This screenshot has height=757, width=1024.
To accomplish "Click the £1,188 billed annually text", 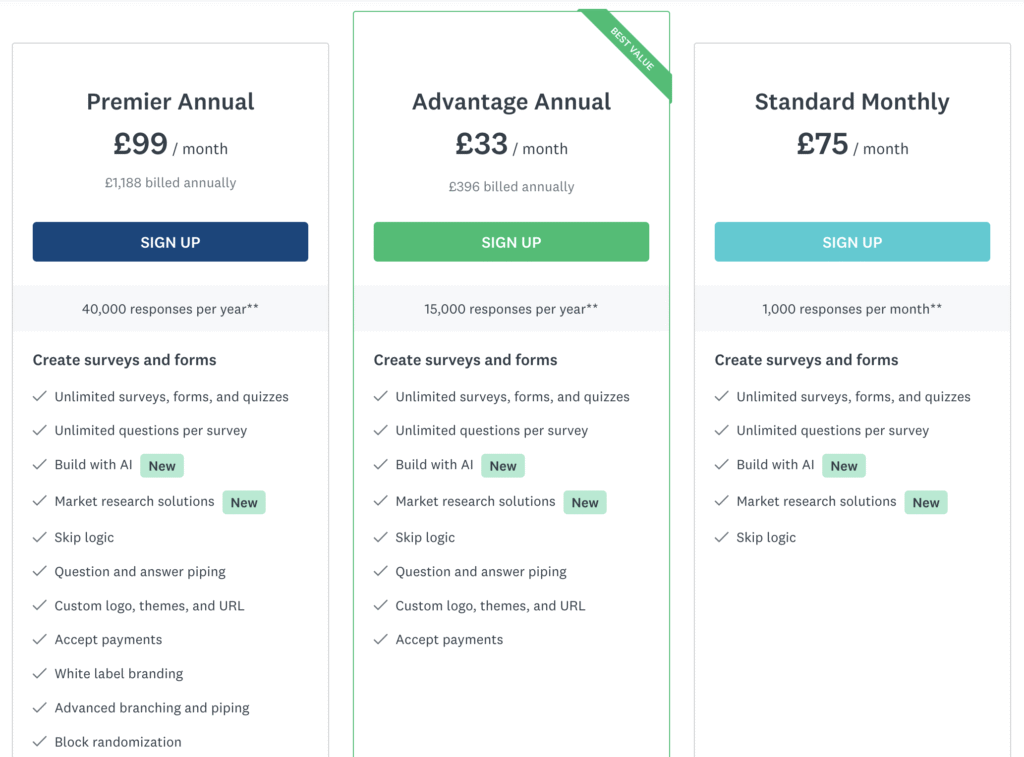I will (170, 182).
